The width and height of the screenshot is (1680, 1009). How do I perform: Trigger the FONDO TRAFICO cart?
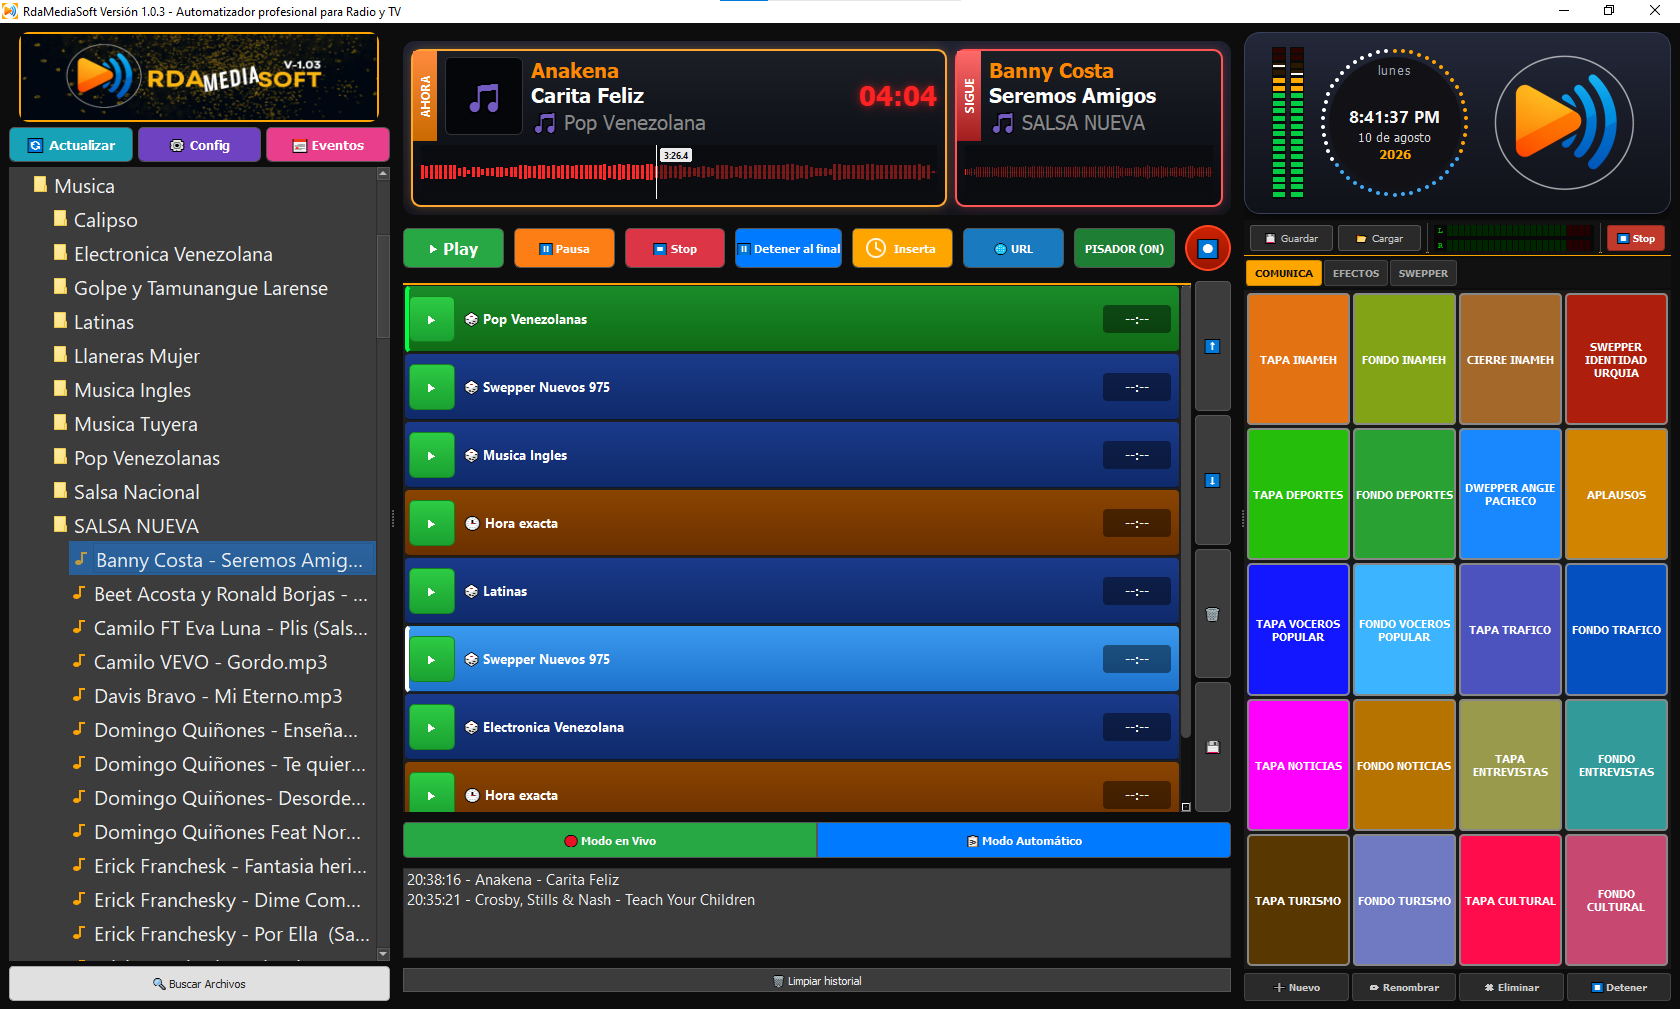click(x=1616, y=630)
